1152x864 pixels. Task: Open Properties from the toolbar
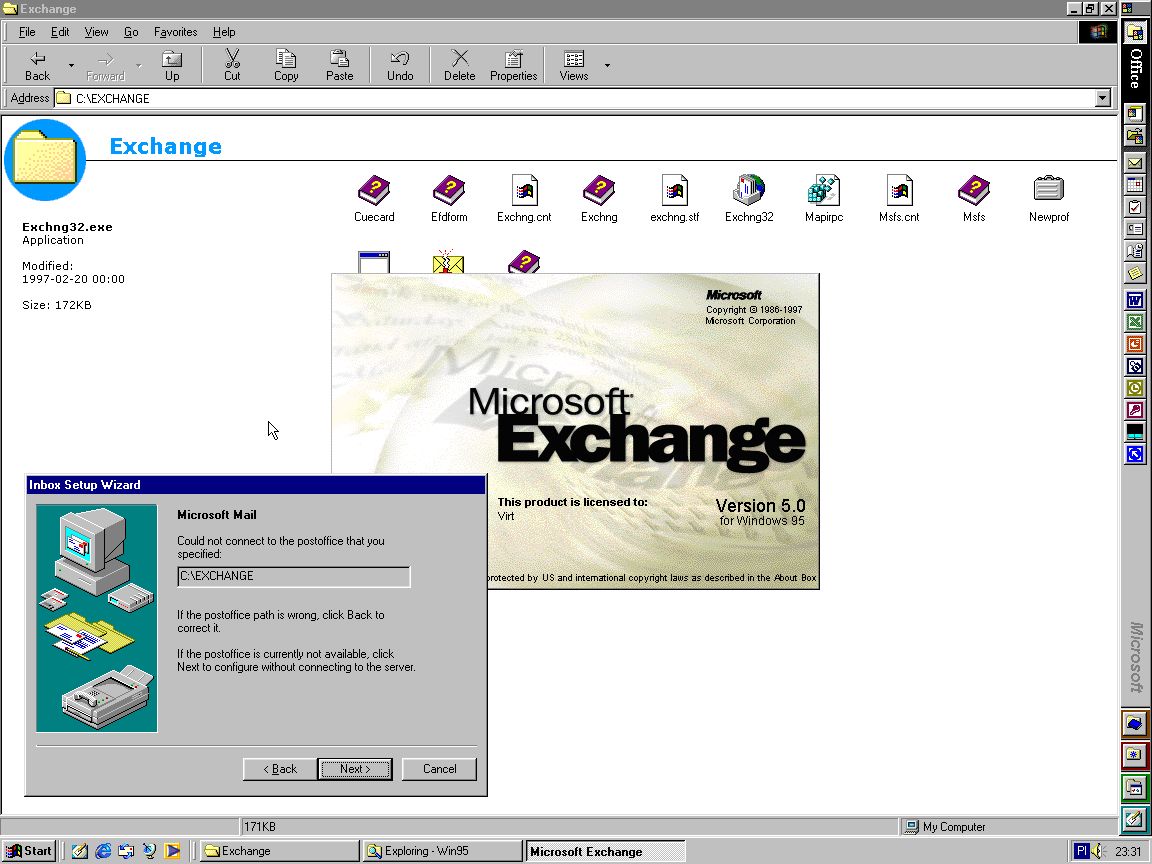tap(514, 65)
